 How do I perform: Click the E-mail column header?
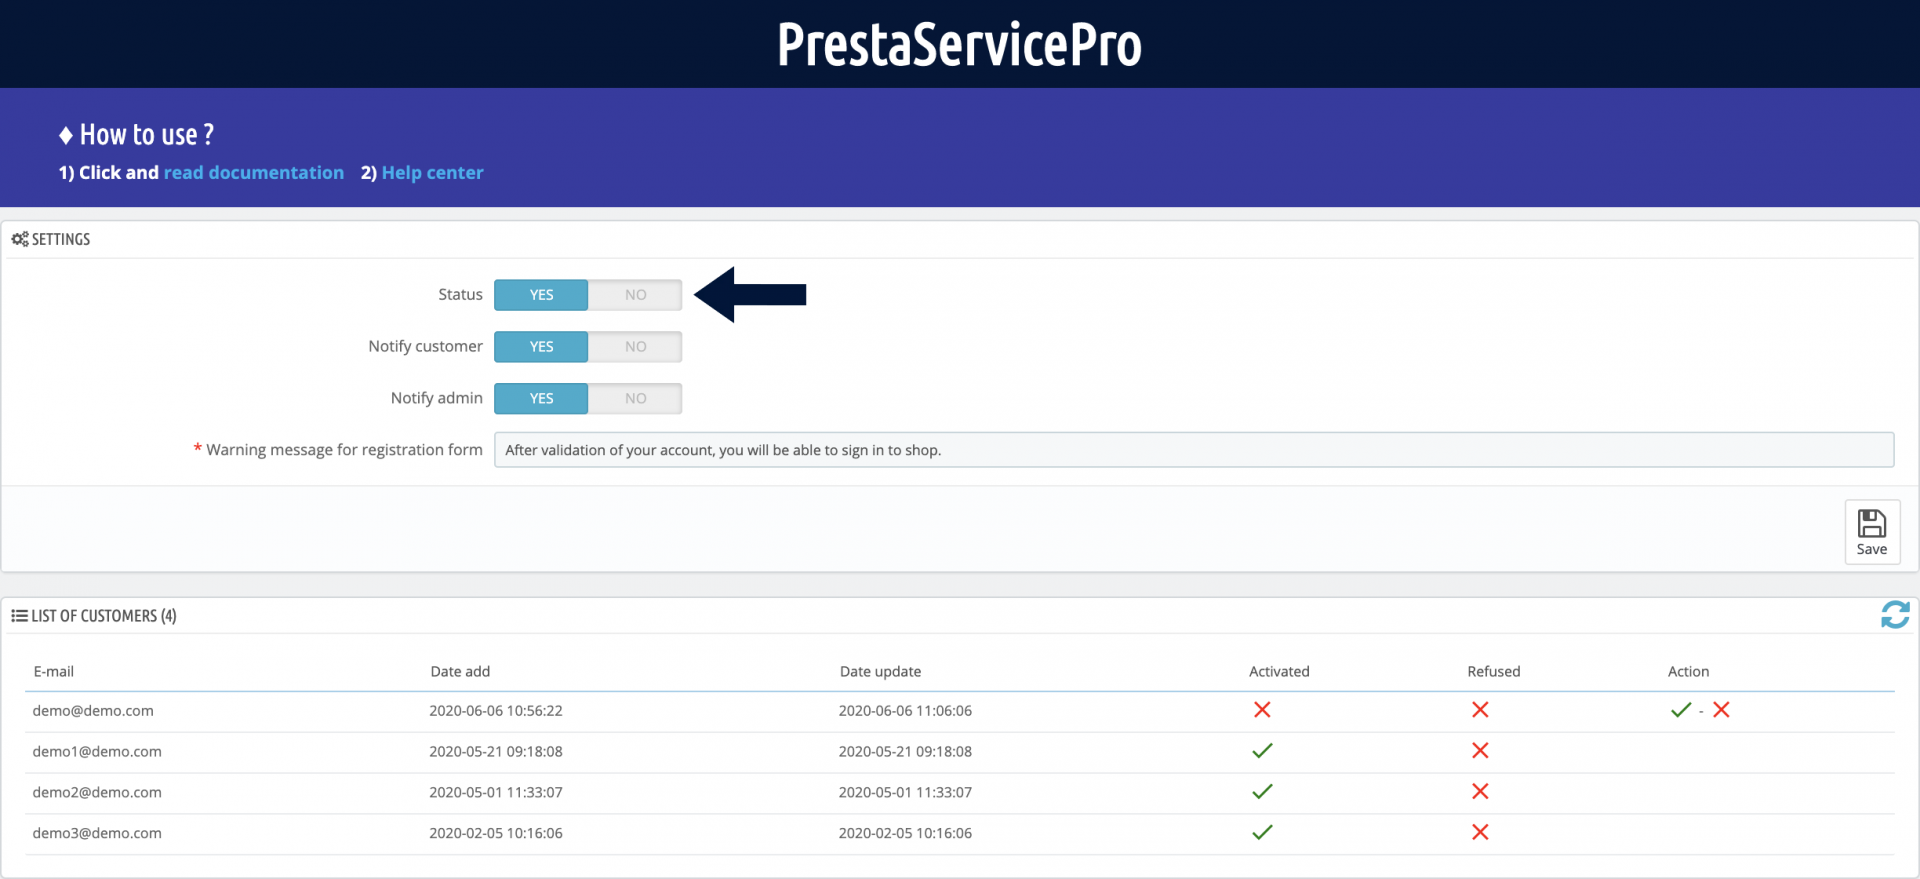coord(54,672)
